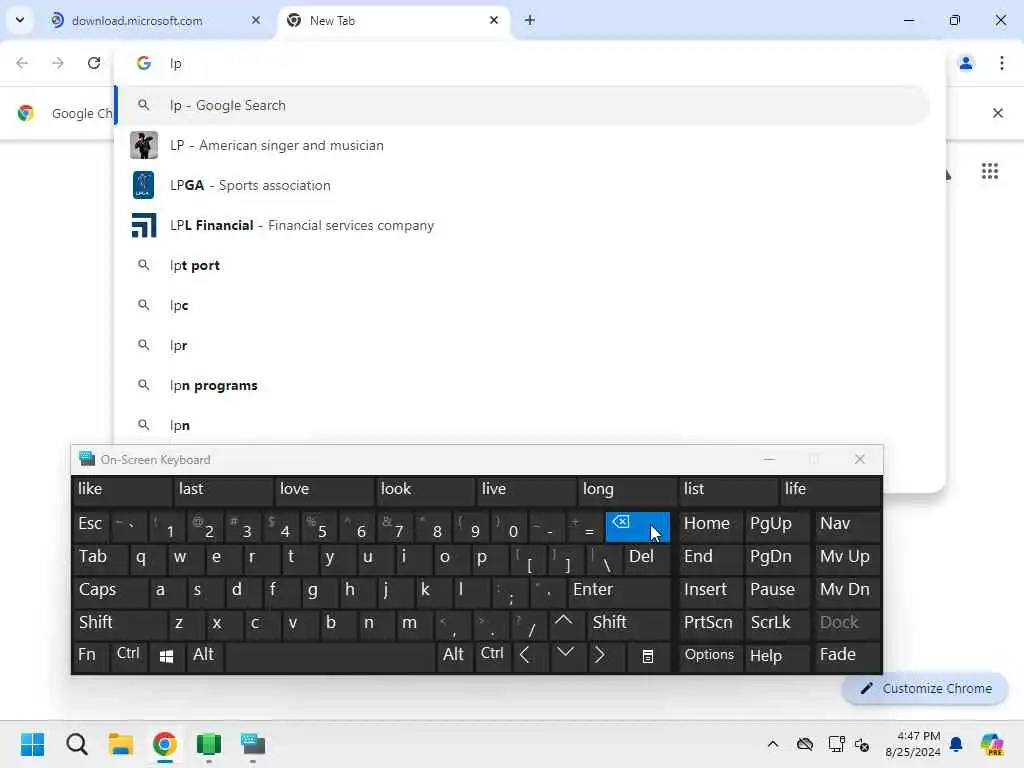Open a new tab with plus button
This screenshot has height=768, width=1024.
click(530, 20)
